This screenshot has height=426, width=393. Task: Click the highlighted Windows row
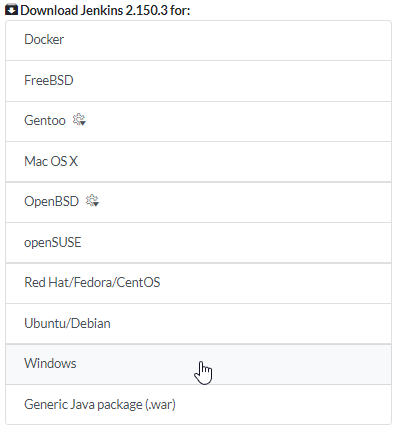pyautogui.click(x=198, y=364)
